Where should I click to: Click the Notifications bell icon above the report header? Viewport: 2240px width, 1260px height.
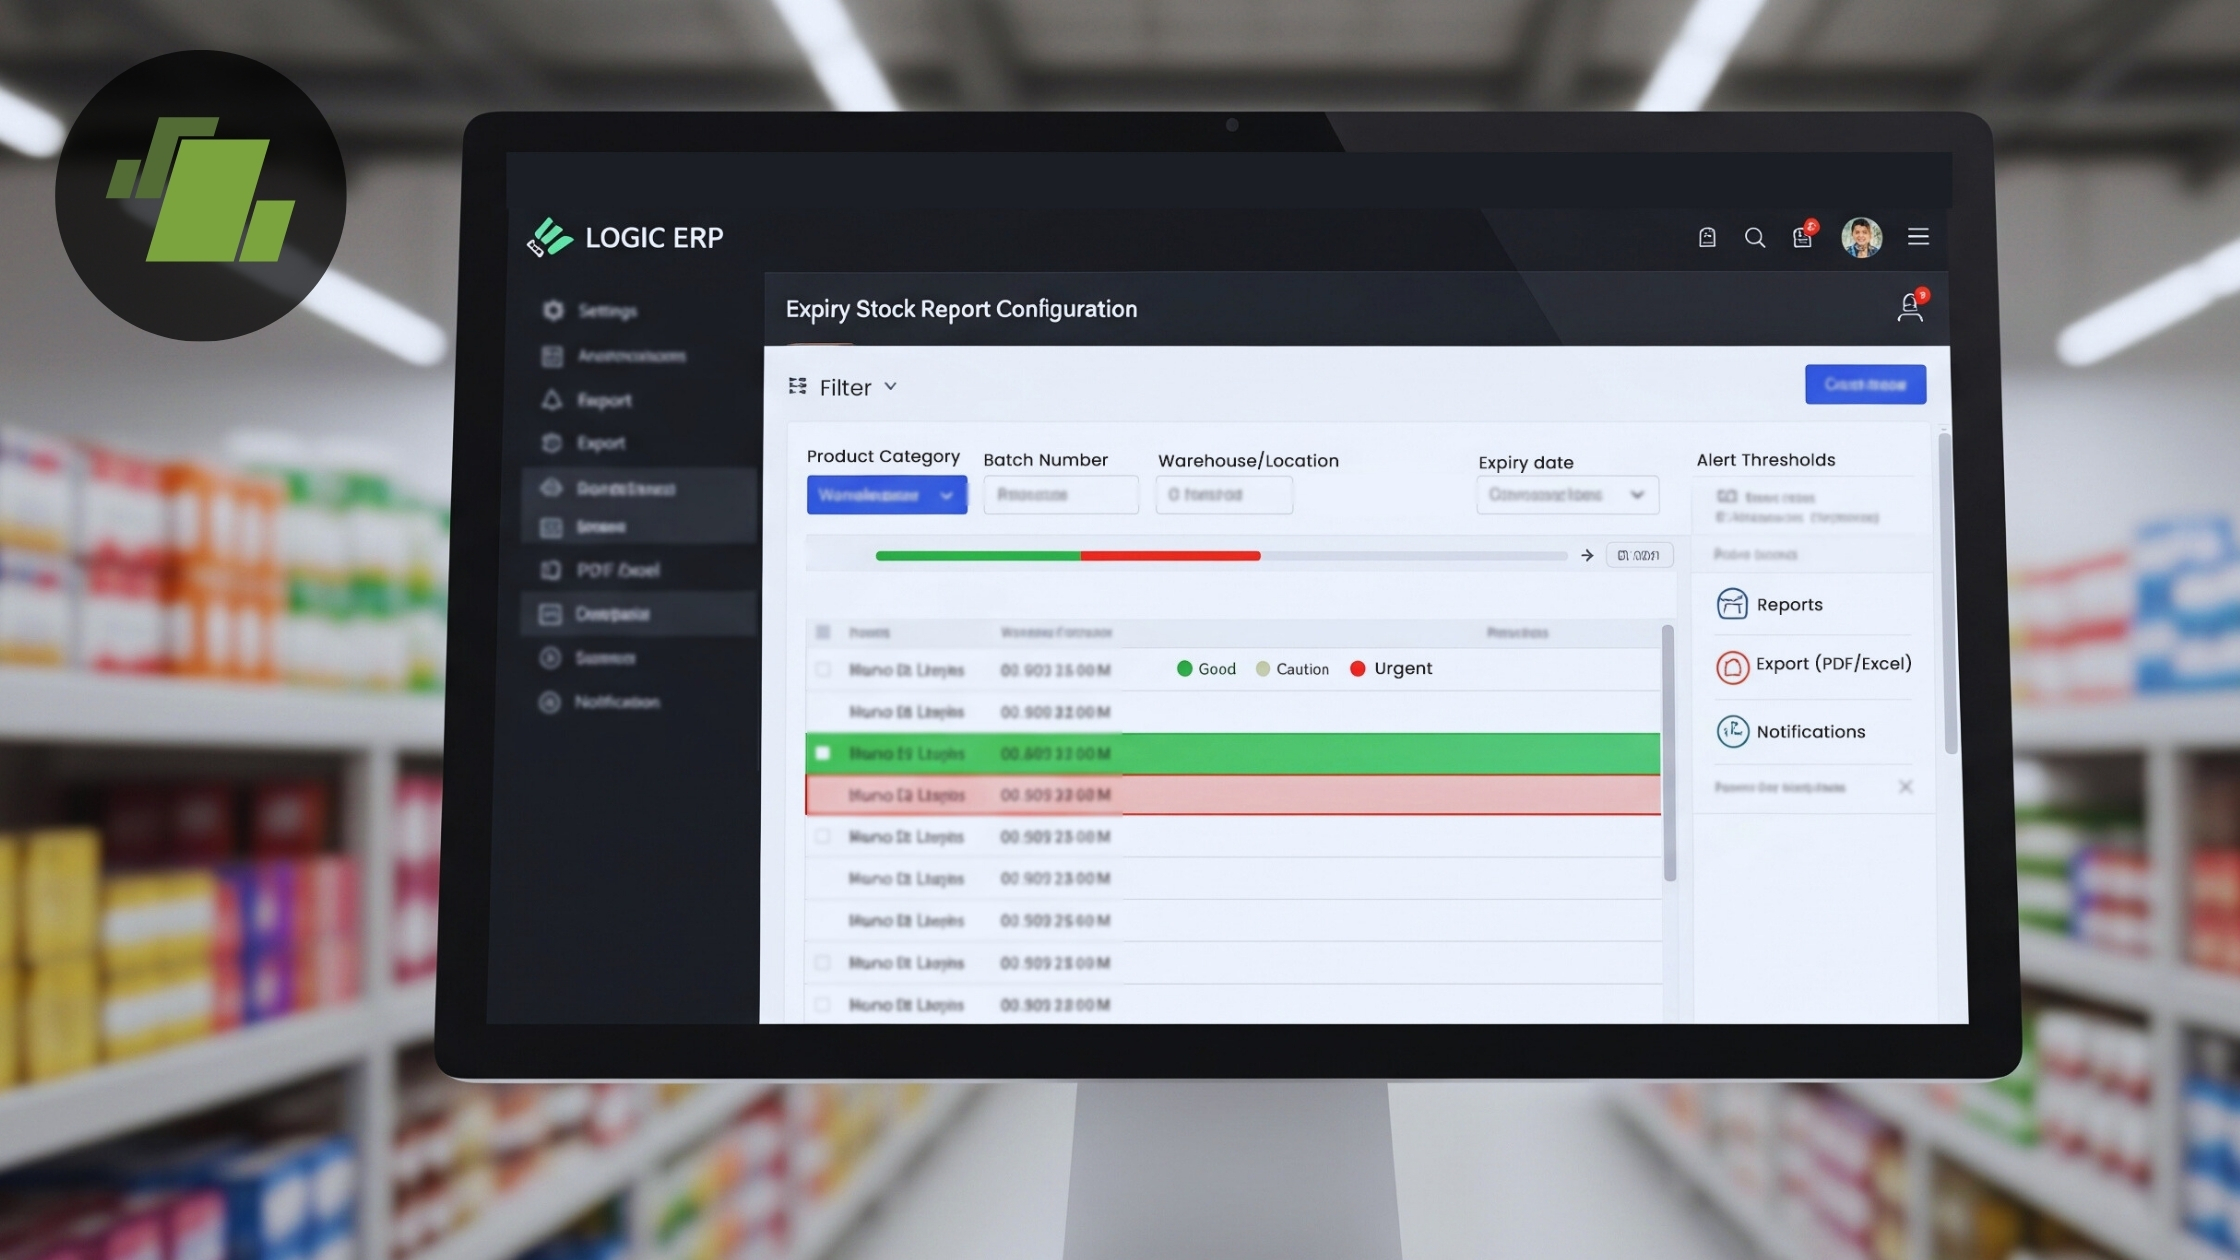(x=1910, y=308)
